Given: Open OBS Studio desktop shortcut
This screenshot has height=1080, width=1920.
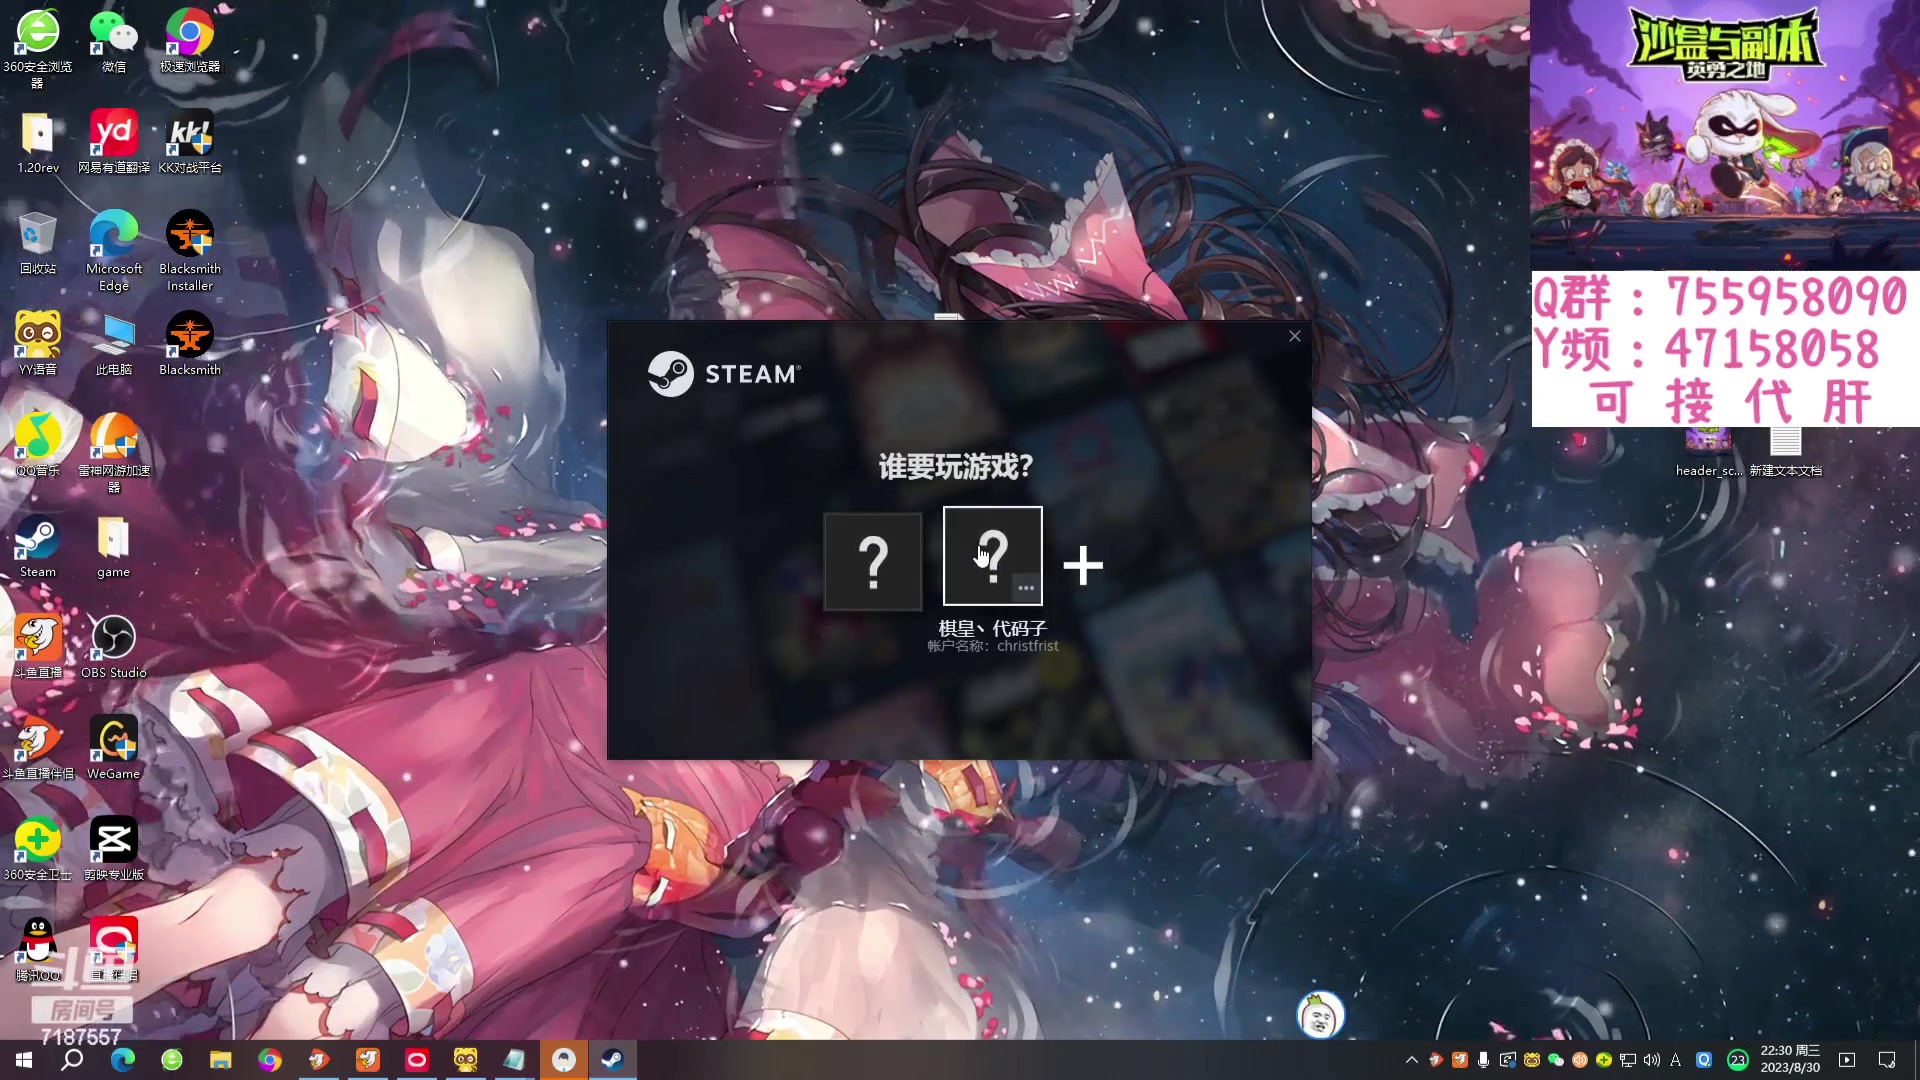Looking at the screenshot, I should 114,648.
